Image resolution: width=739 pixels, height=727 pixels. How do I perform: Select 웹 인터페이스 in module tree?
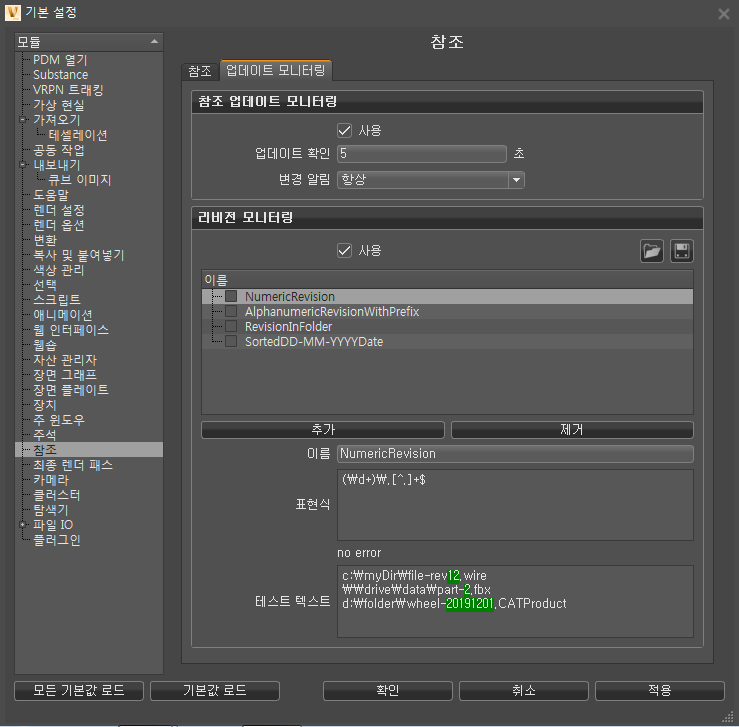71,330
